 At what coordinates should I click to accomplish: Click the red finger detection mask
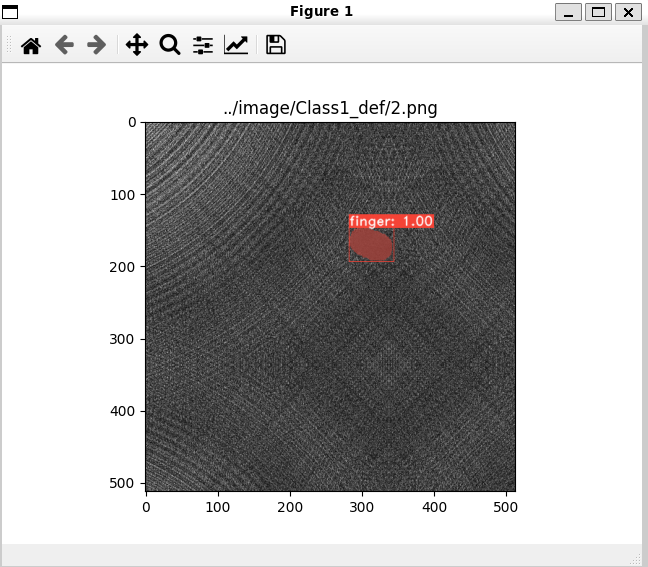tap(371, 245)
